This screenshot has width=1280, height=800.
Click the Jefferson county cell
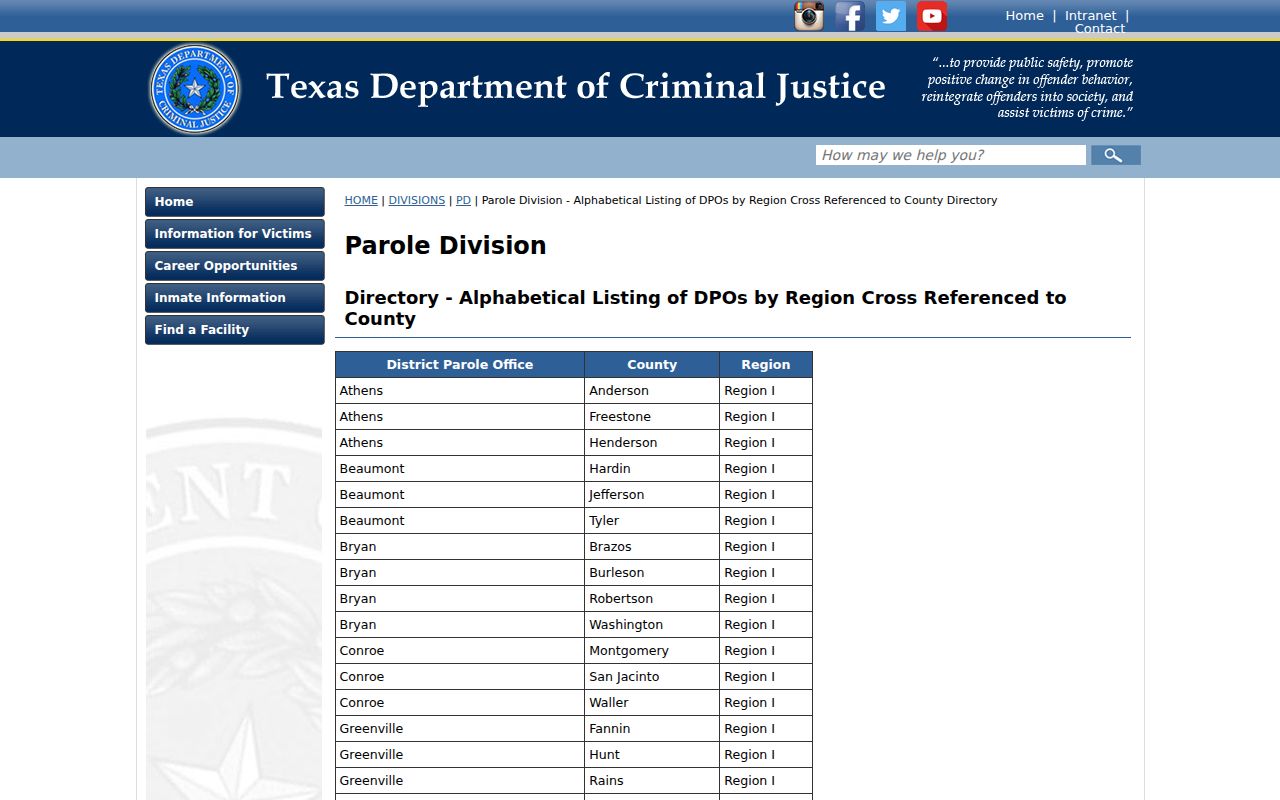652,495
